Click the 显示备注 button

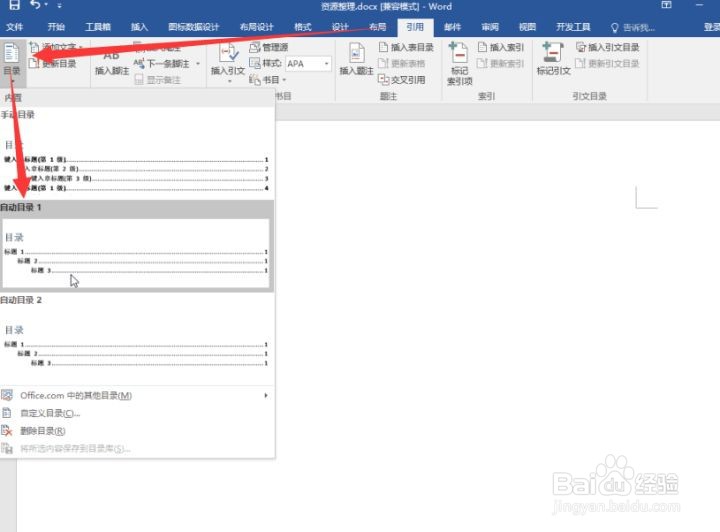tap(158, 80)
